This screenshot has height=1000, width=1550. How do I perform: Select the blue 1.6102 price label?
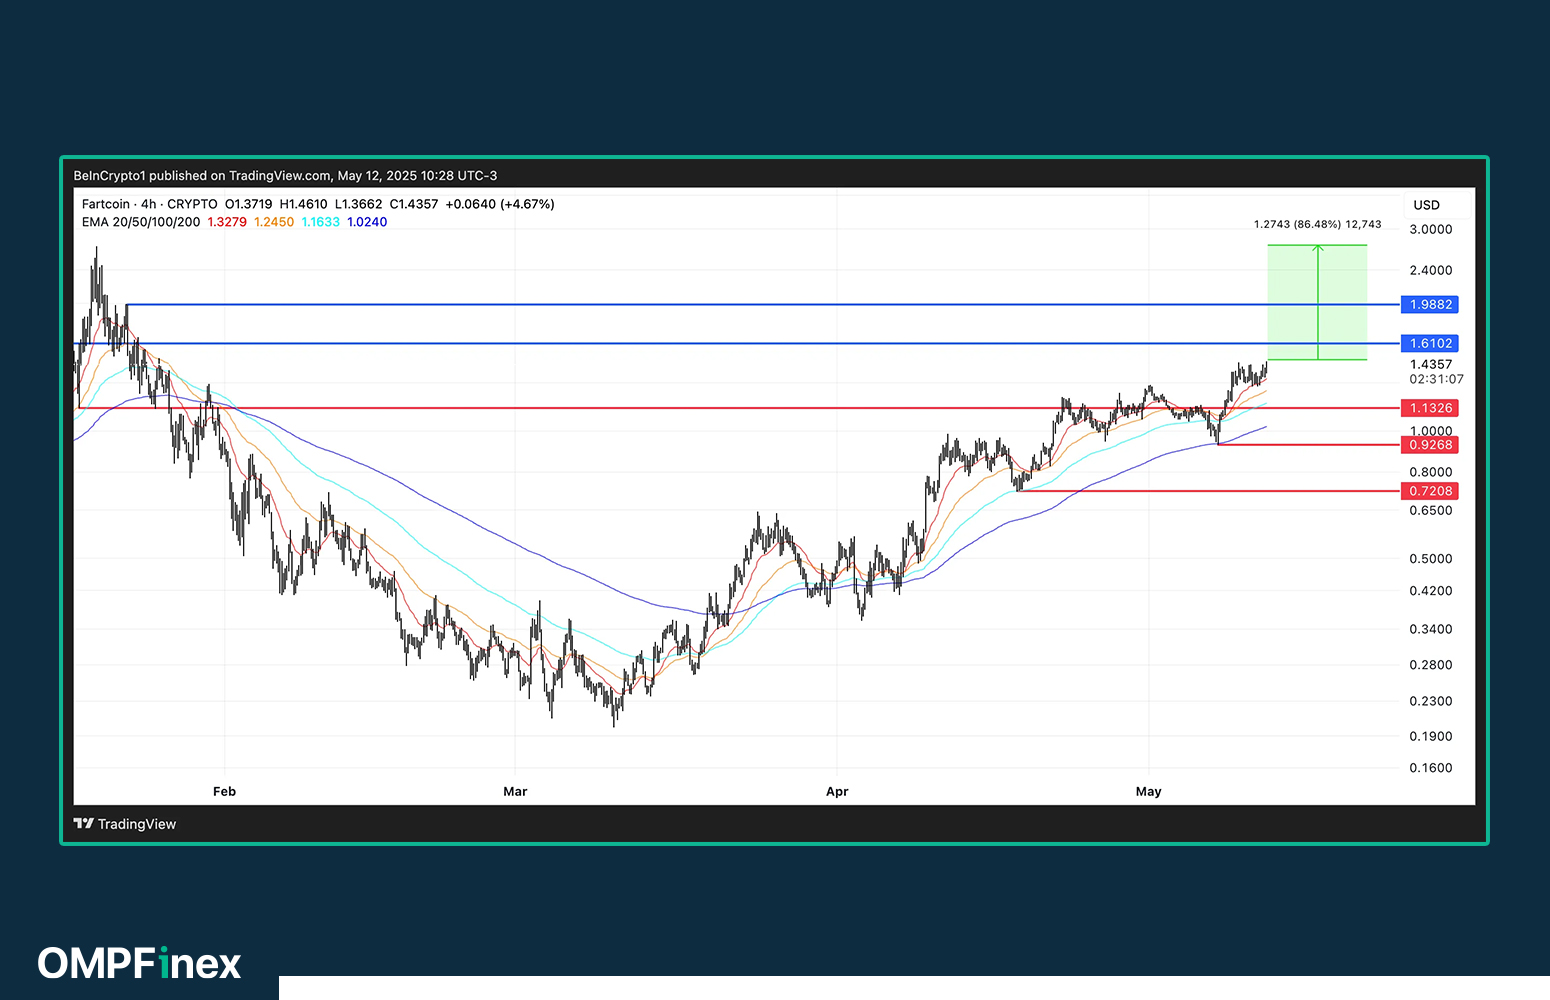(1430, 343)
